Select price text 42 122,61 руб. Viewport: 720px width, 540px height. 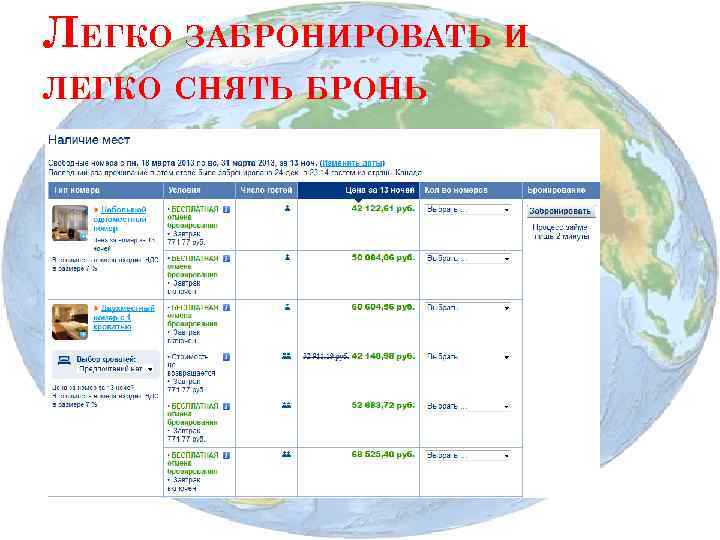[383, 208]
